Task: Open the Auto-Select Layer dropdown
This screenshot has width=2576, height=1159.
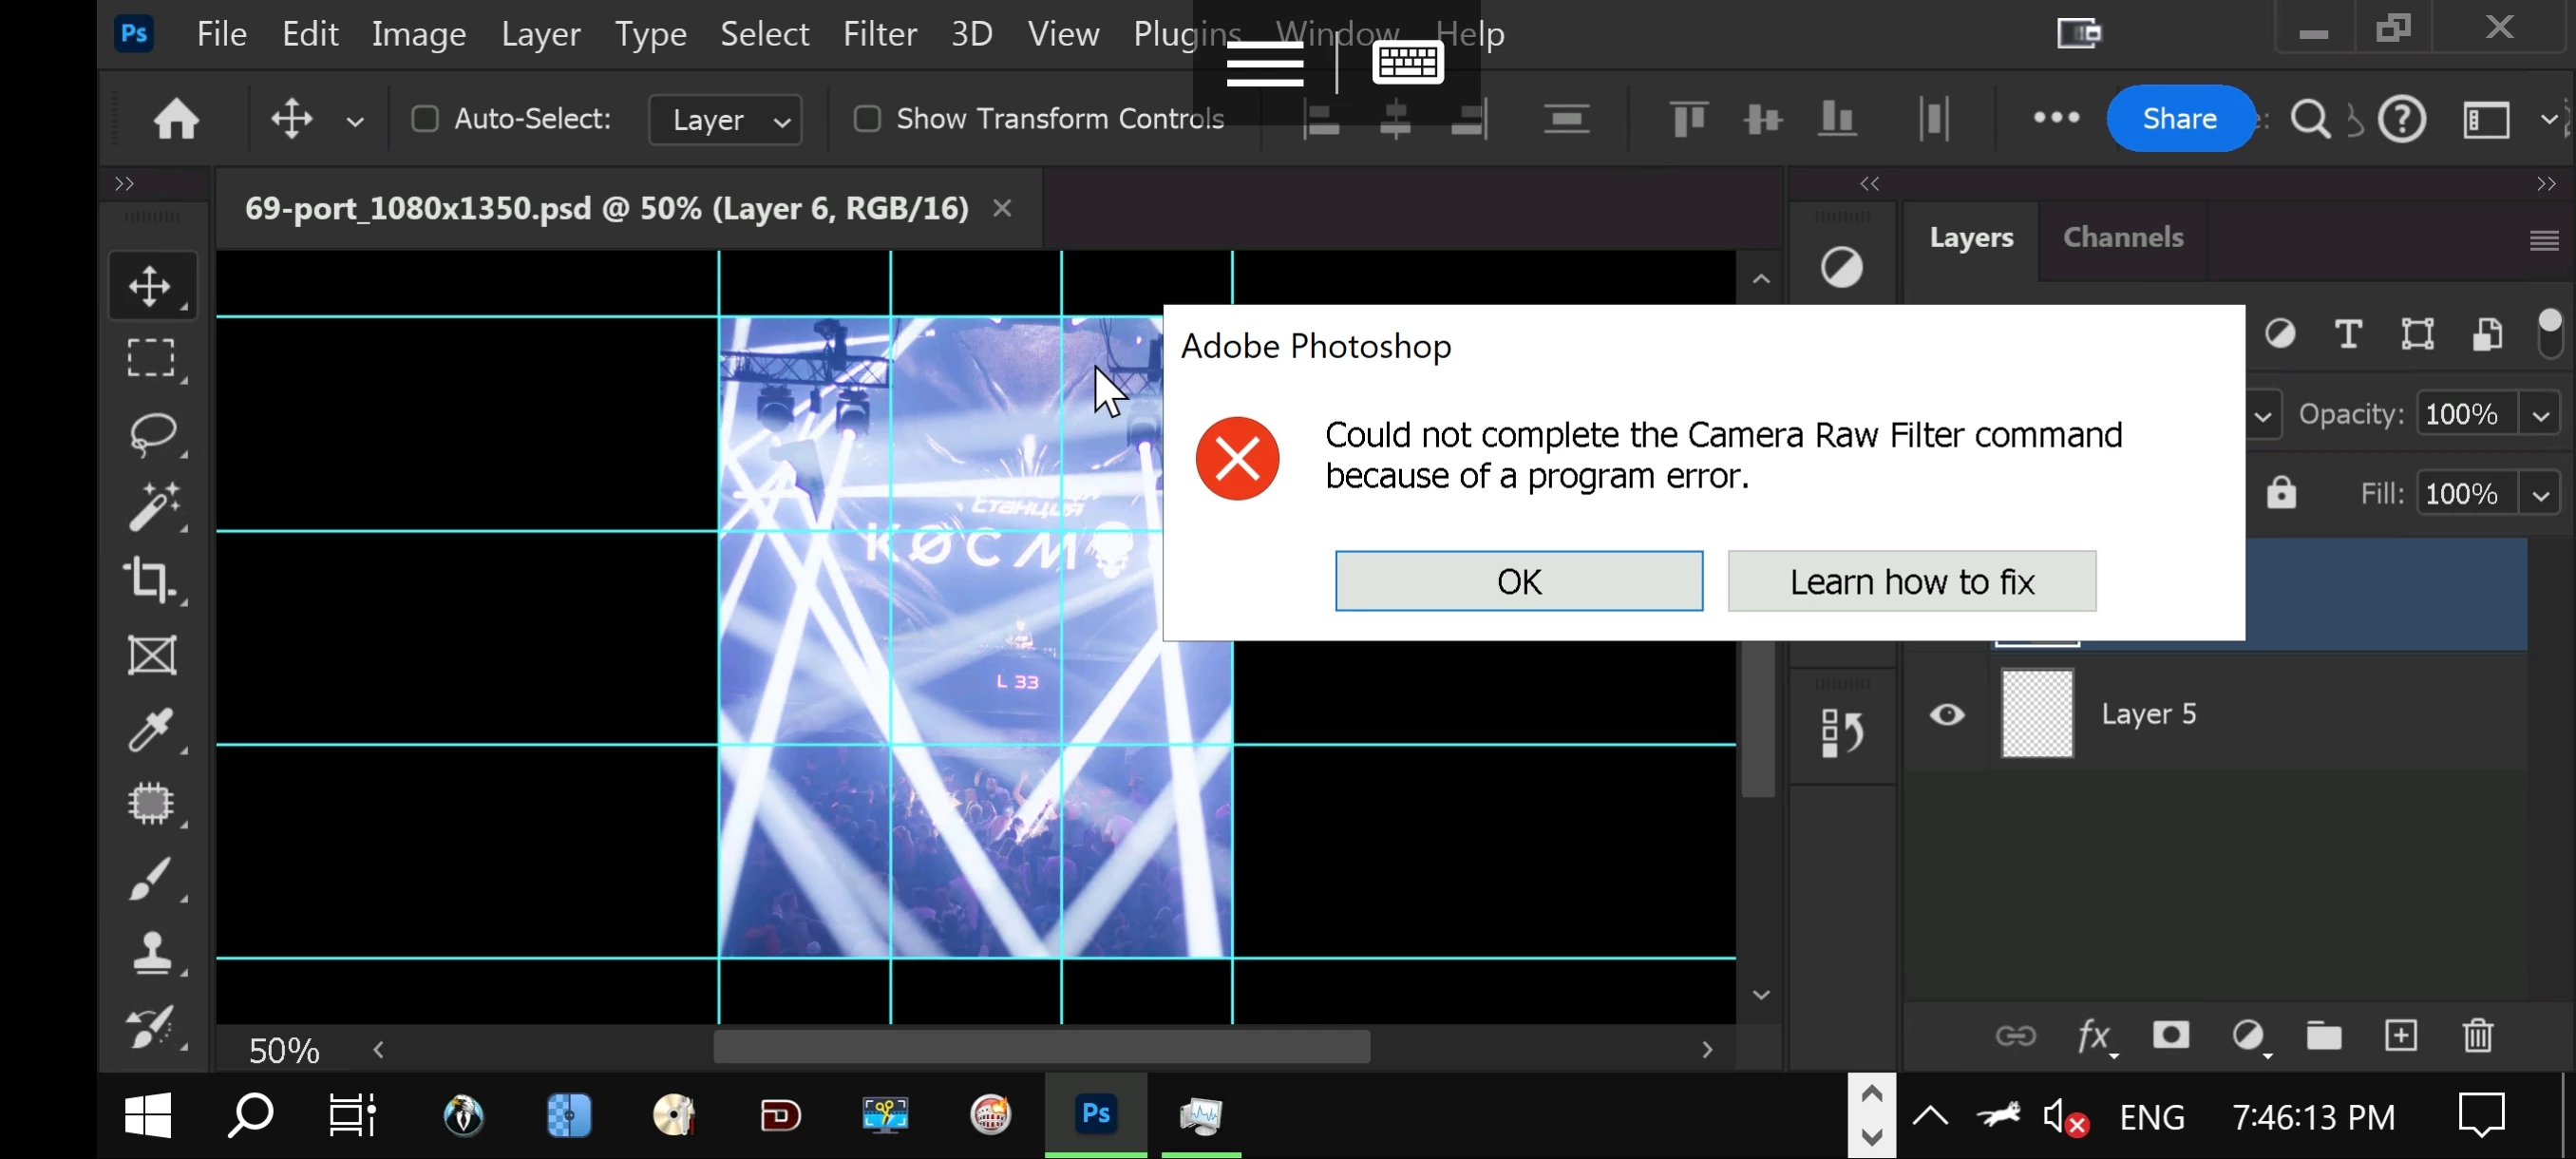Action: click(725, 120)
